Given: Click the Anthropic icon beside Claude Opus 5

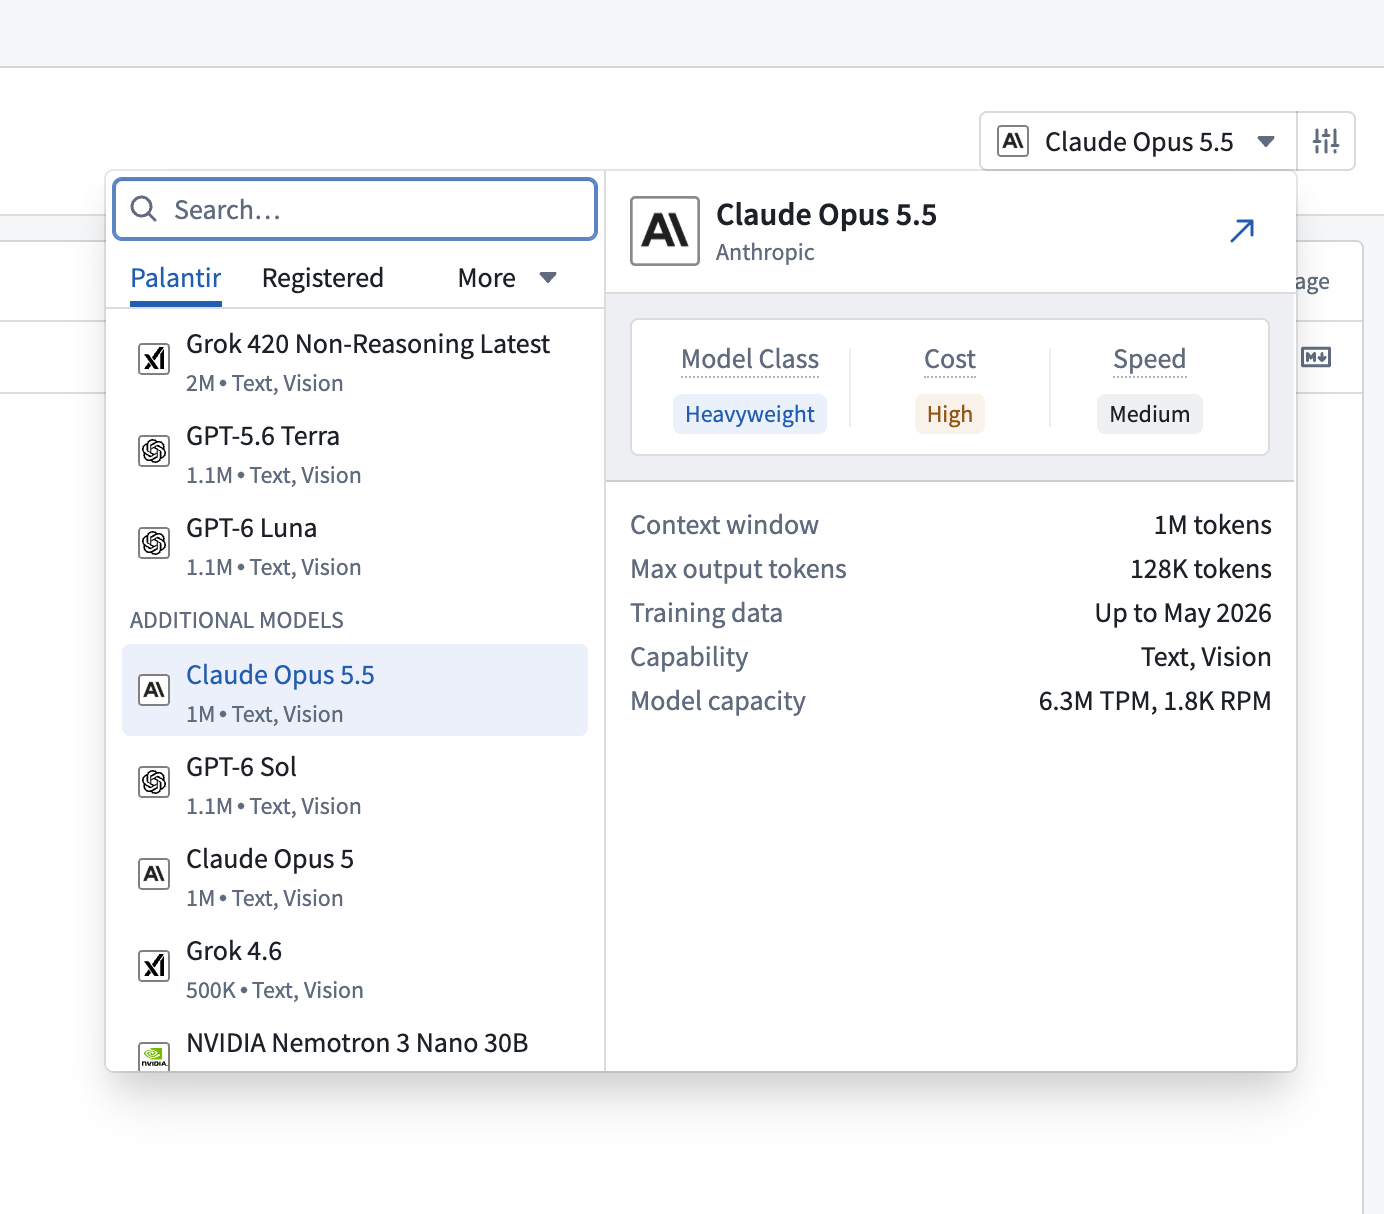Looking at the screenshot, I should (154, 874).
